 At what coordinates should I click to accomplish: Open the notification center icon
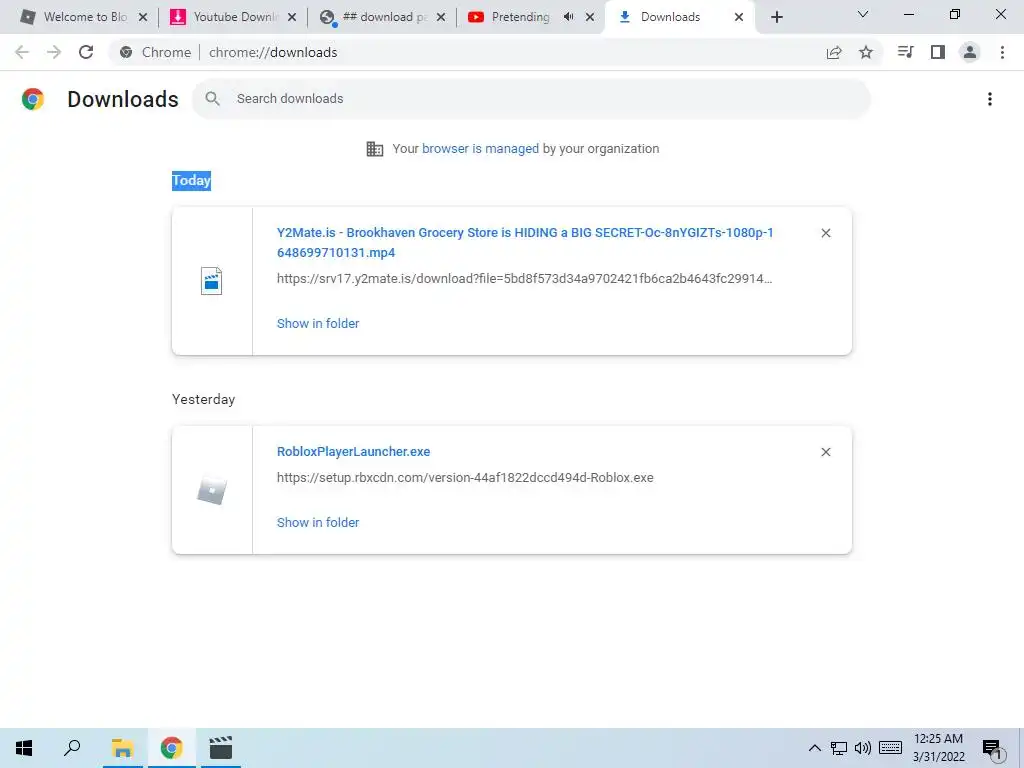pyautogui.click(x=992, y=748)
